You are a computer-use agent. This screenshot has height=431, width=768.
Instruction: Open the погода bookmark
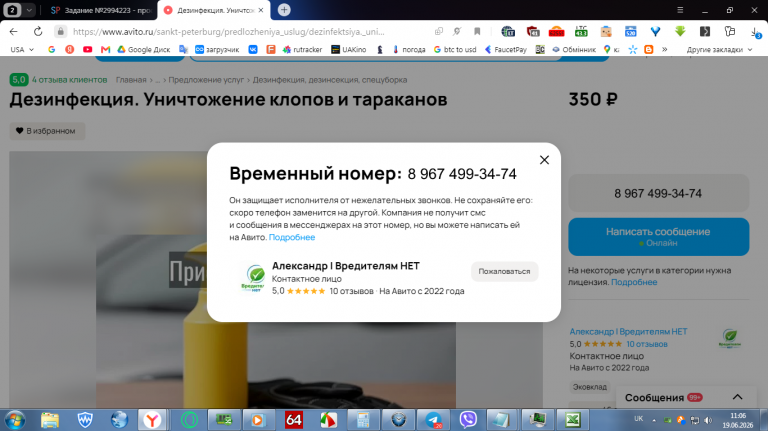point(409,49)
